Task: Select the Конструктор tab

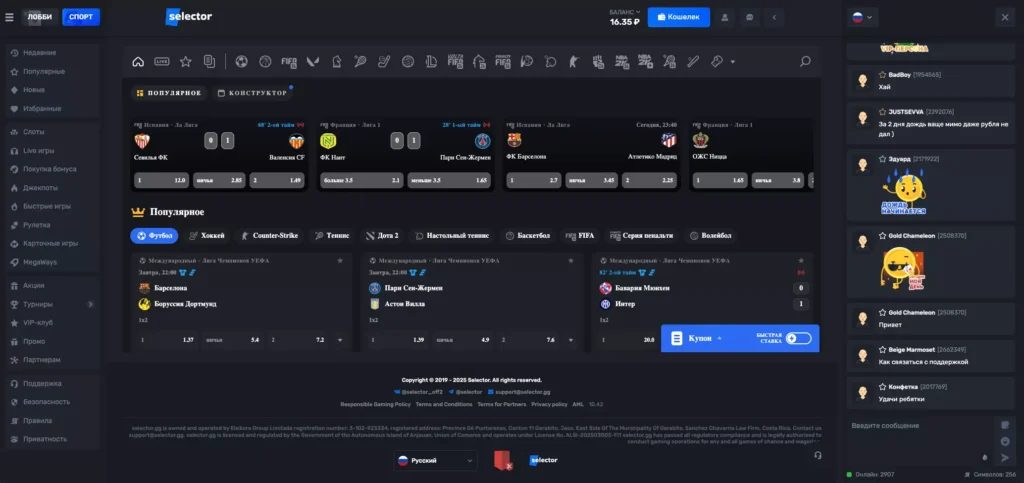Action: tap(252, 93)
